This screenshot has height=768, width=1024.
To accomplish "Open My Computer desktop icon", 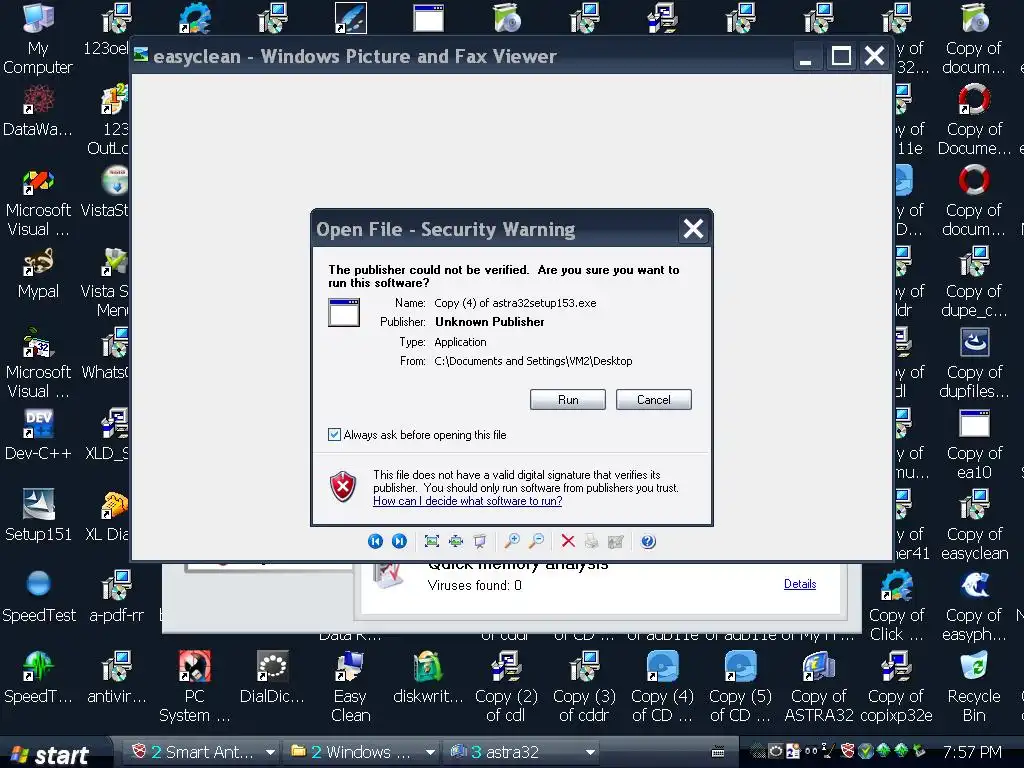I will [x=38, y=39].
